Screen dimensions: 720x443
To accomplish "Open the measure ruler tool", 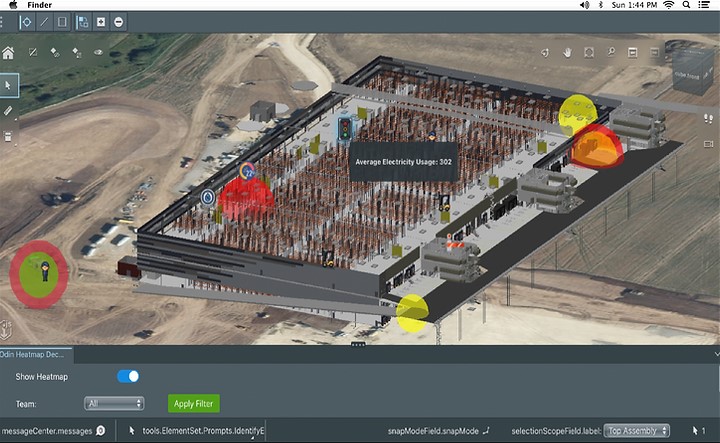I will click(8, 110).
